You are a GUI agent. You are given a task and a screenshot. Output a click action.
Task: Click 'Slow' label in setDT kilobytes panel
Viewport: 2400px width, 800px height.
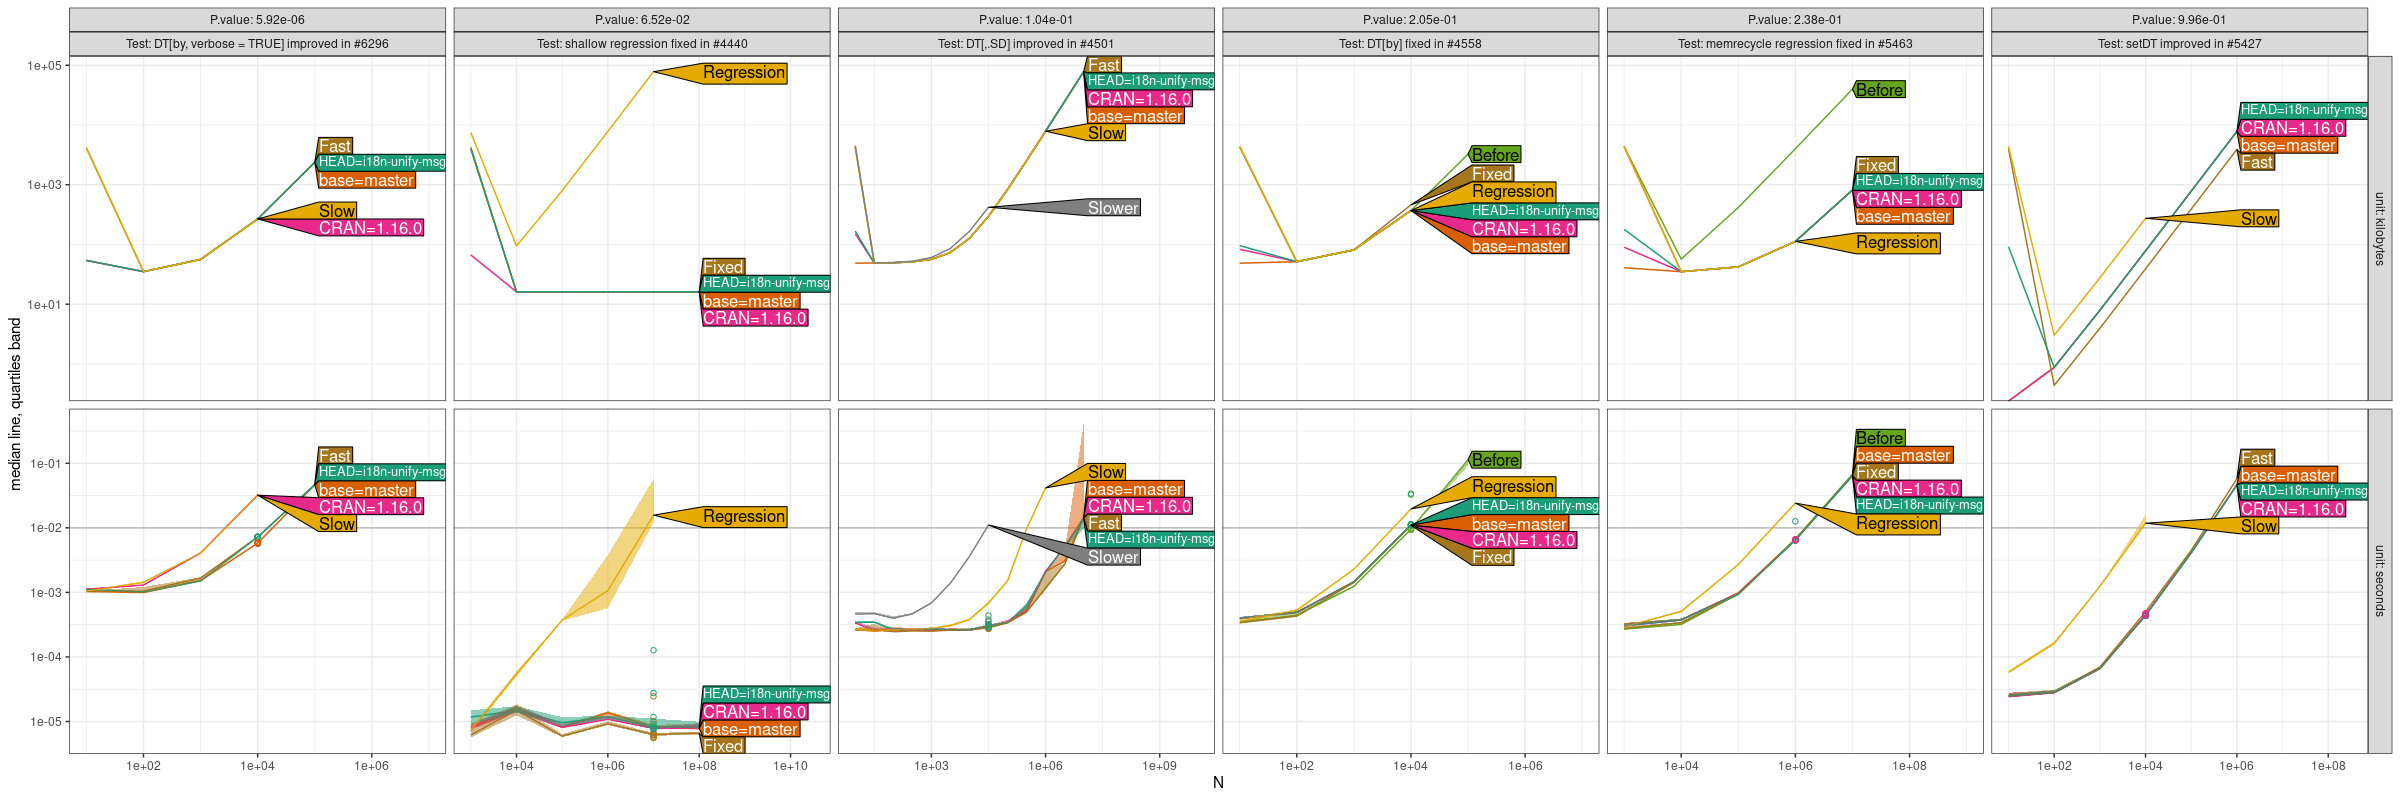tap(2259, 219)
